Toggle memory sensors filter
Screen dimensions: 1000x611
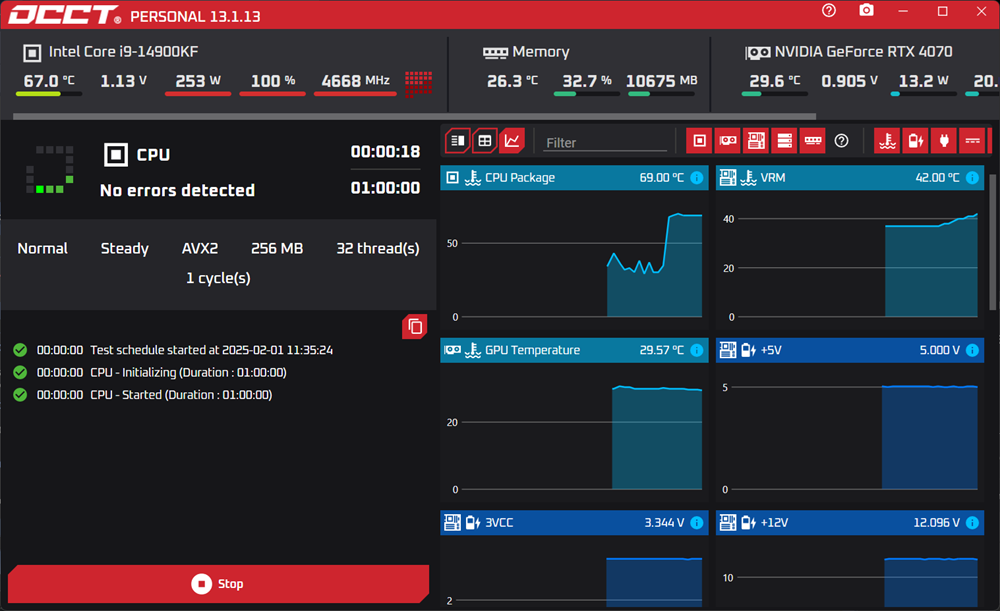pyautogui.click(x=812, y=141)
